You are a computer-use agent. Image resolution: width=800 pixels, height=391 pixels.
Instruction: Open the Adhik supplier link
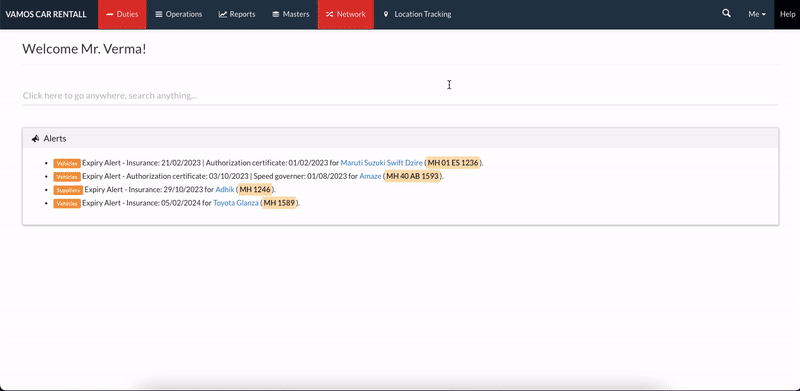(x=224, y=189)
